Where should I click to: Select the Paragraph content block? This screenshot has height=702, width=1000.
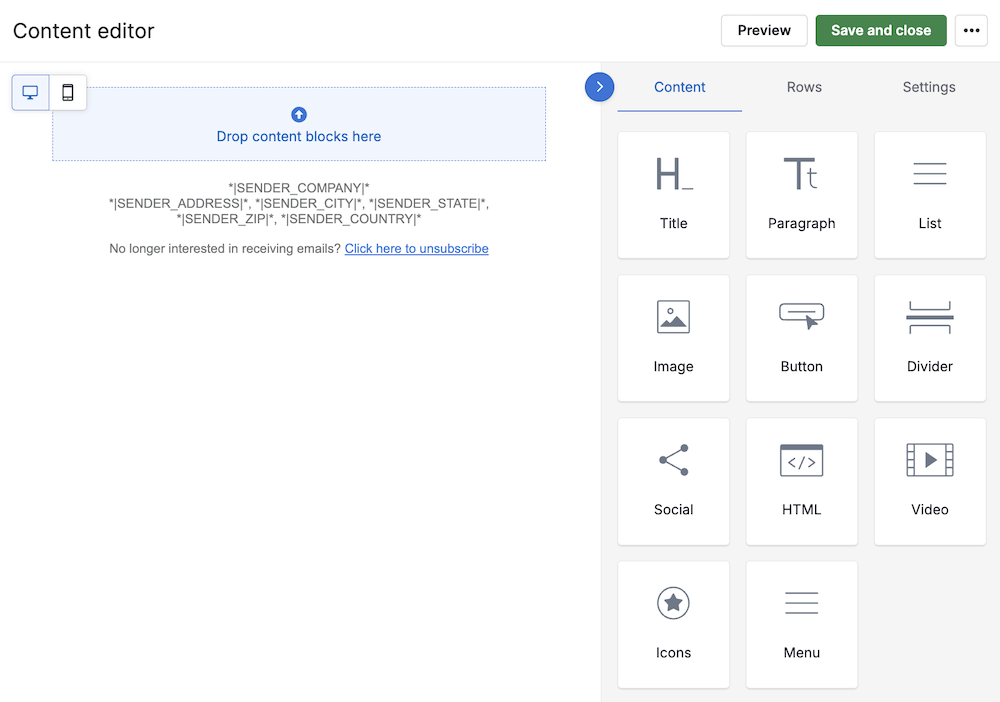[x=801, y=195]
